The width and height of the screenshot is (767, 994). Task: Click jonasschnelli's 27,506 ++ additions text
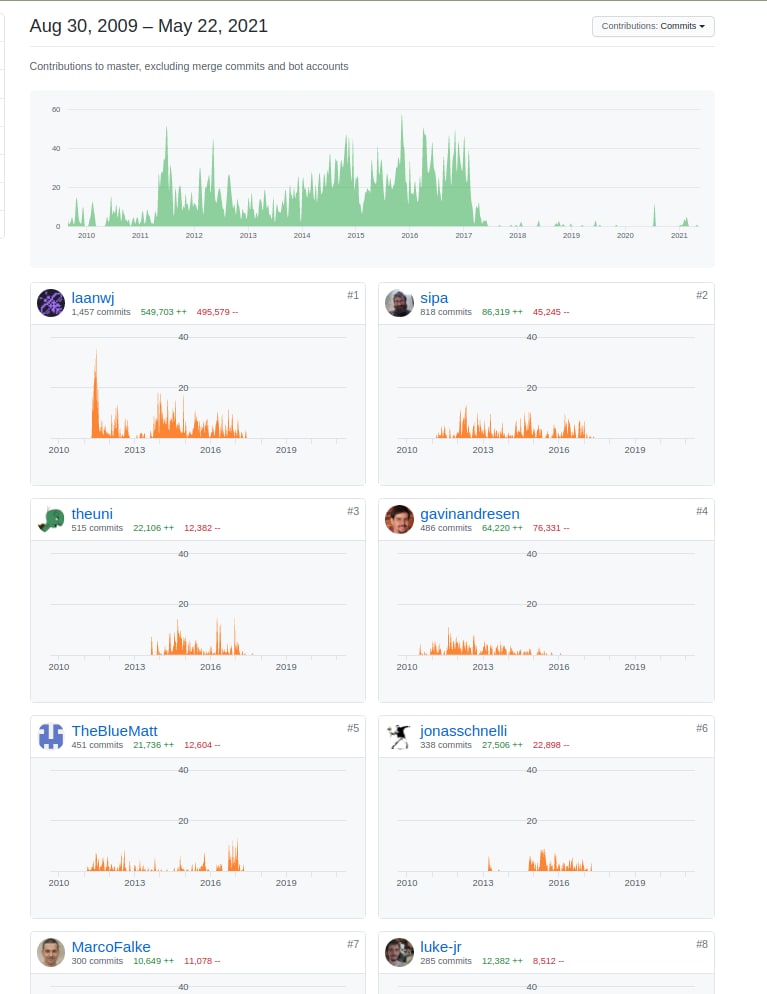(x=502, y=745)
